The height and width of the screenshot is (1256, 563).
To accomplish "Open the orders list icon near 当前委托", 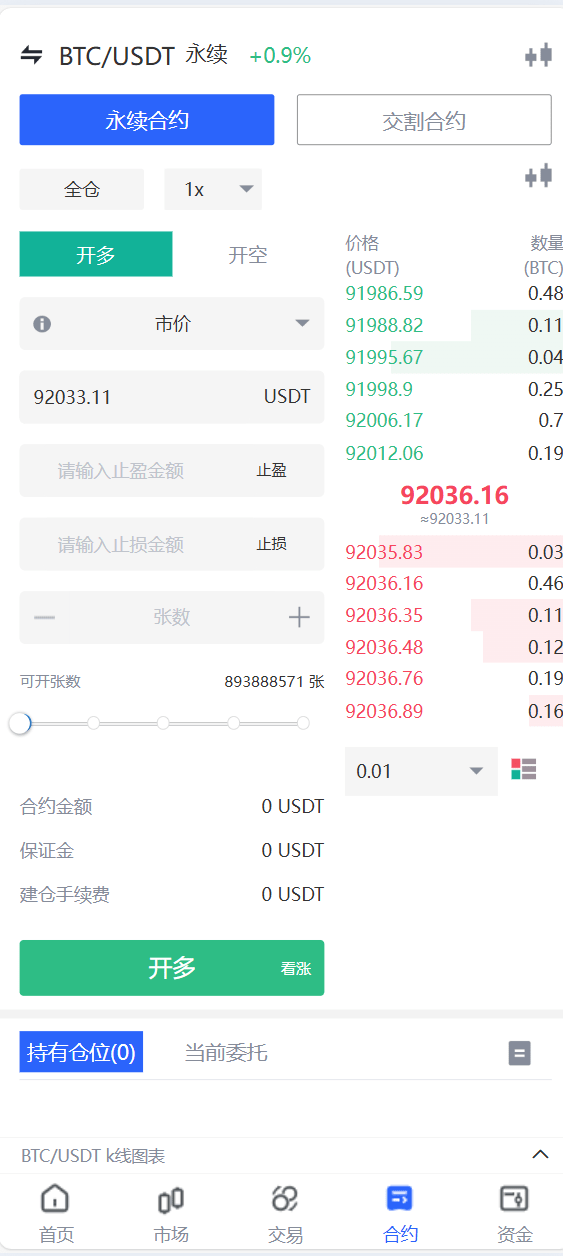I will pyautogui.click(x=520, y=1053).
